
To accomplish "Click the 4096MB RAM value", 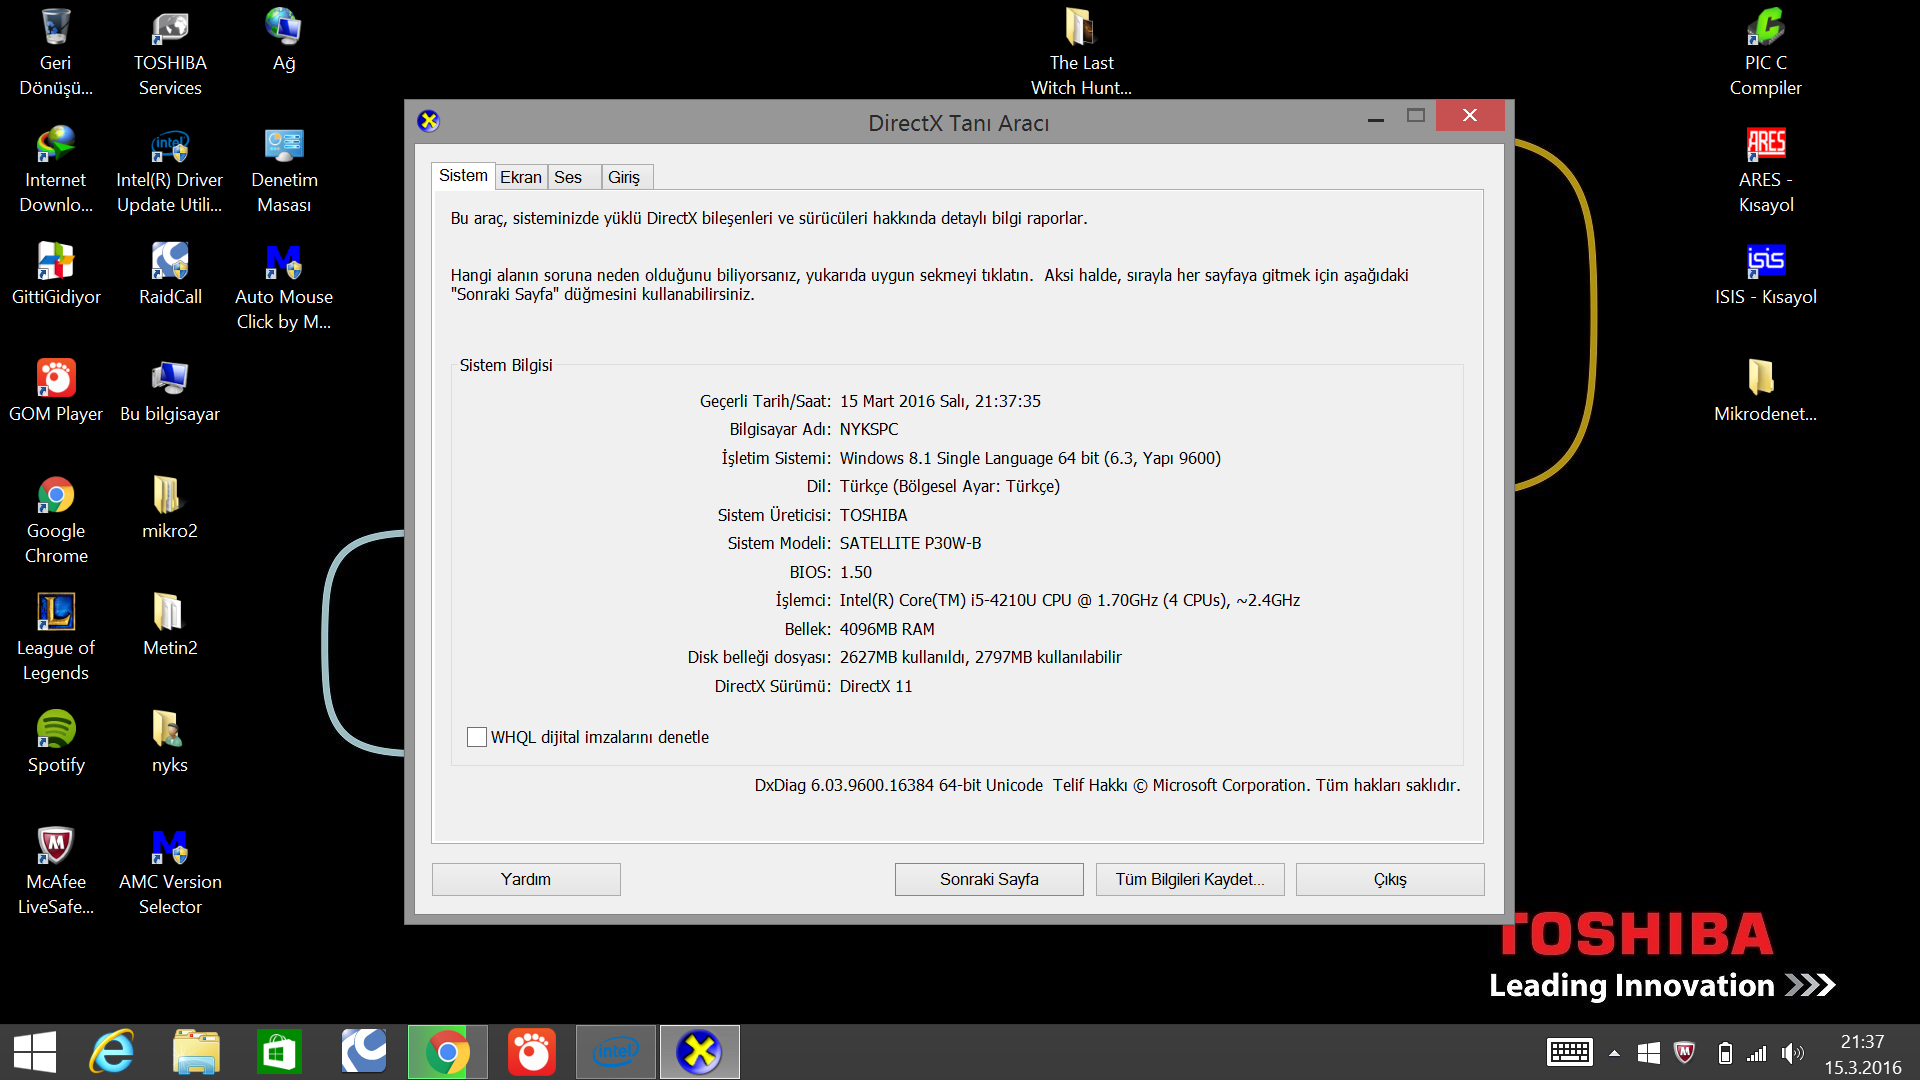I will coord(887,629).
